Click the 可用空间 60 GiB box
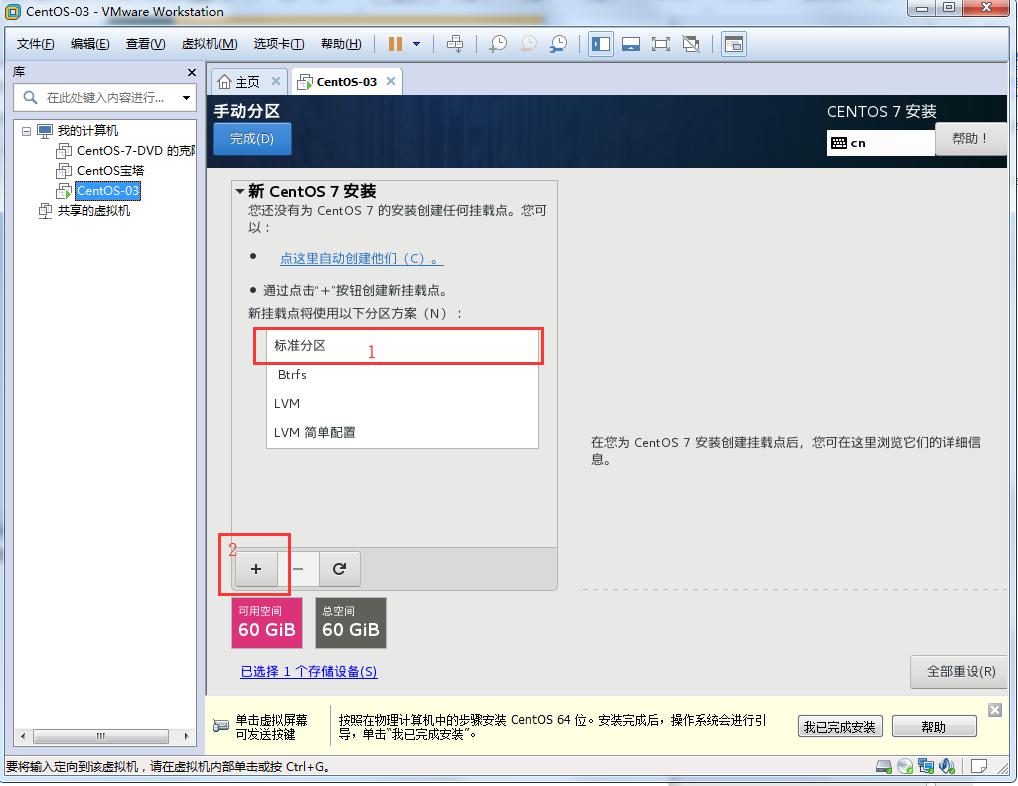This screenshot has height=786, width=1018. tap(267, 623)
